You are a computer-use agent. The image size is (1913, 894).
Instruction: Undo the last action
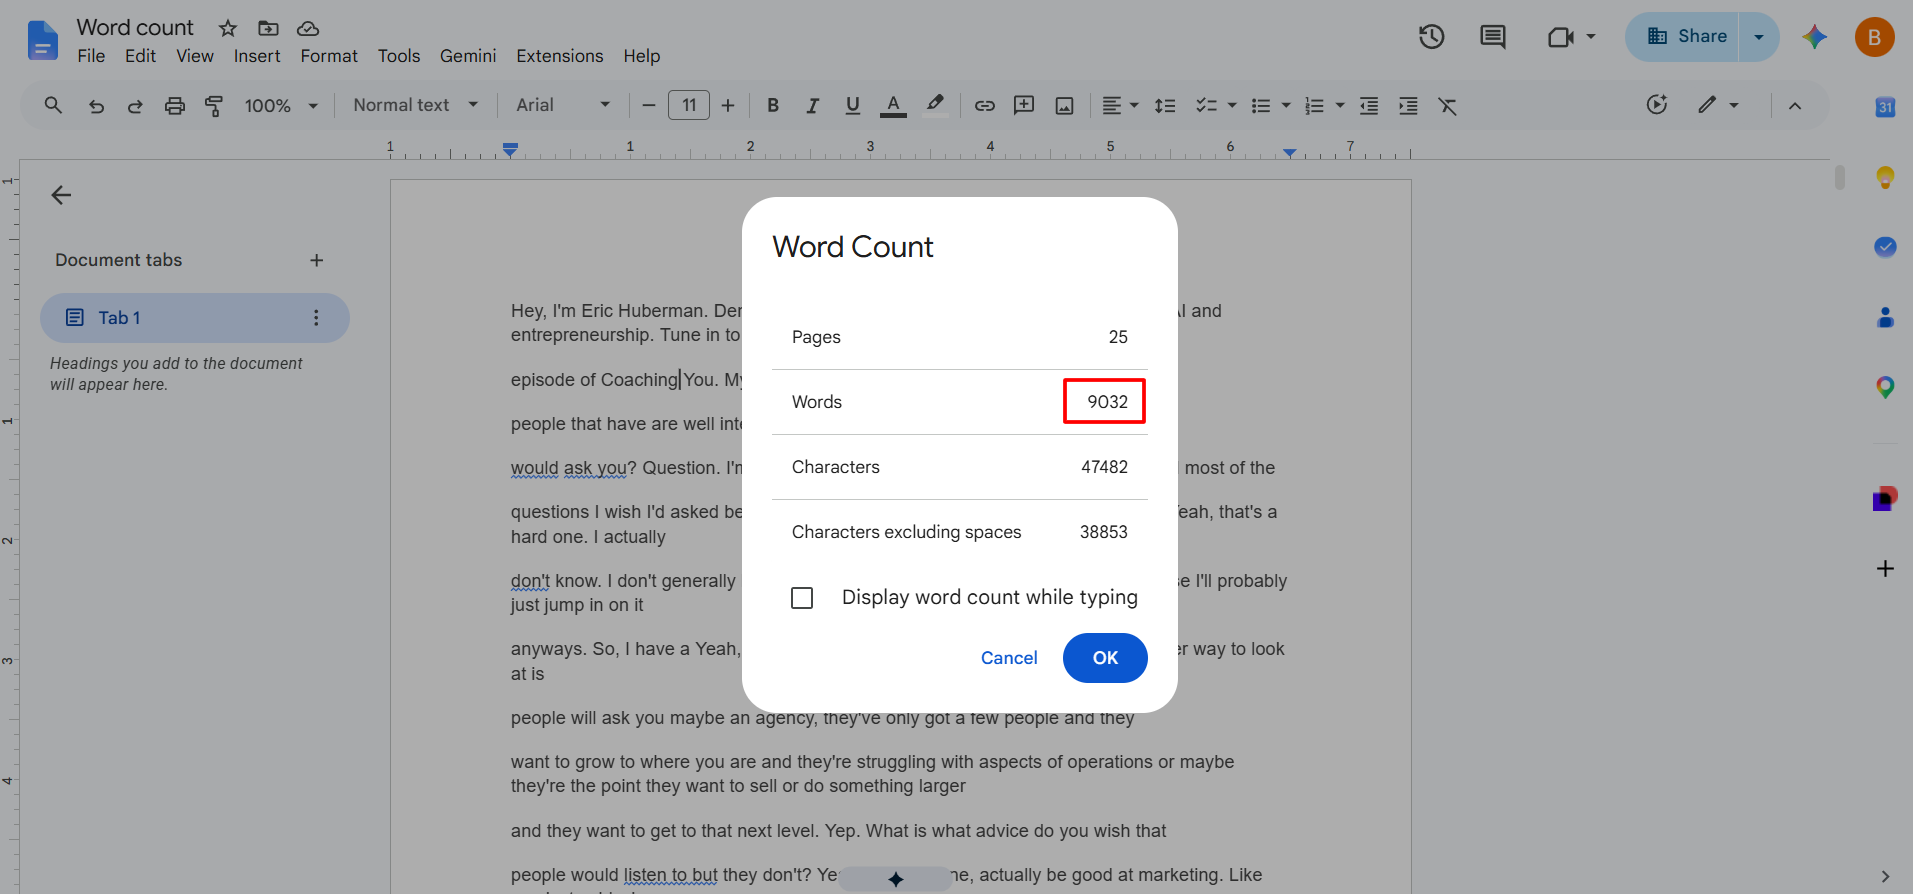(96, 105)
